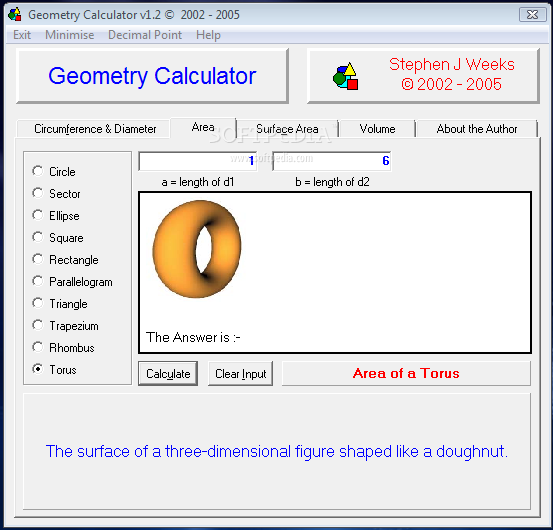553x530 pixels.
Task: Click the torus doughnut image
Action: tap(197, 249)
